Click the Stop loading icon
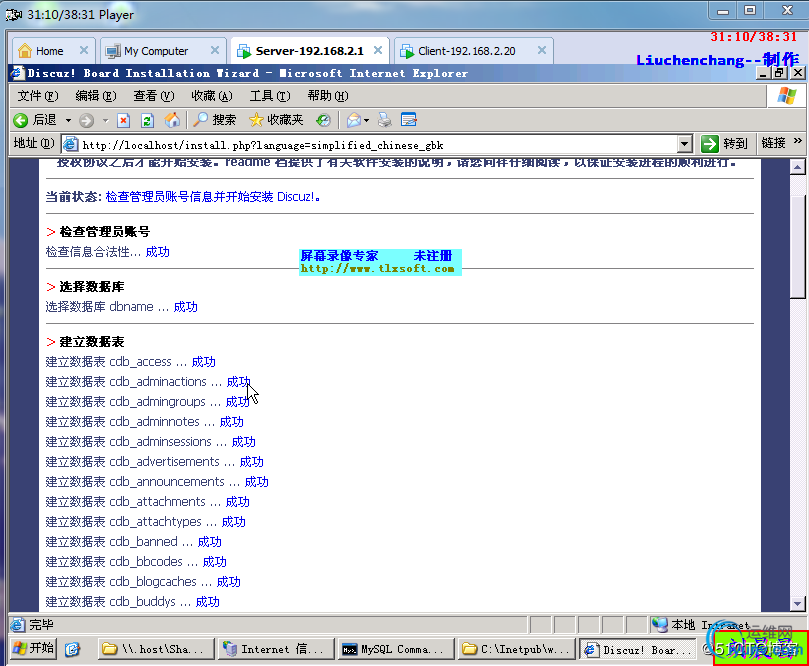This screenshot has height=666, width=809. tap(123, 120)
